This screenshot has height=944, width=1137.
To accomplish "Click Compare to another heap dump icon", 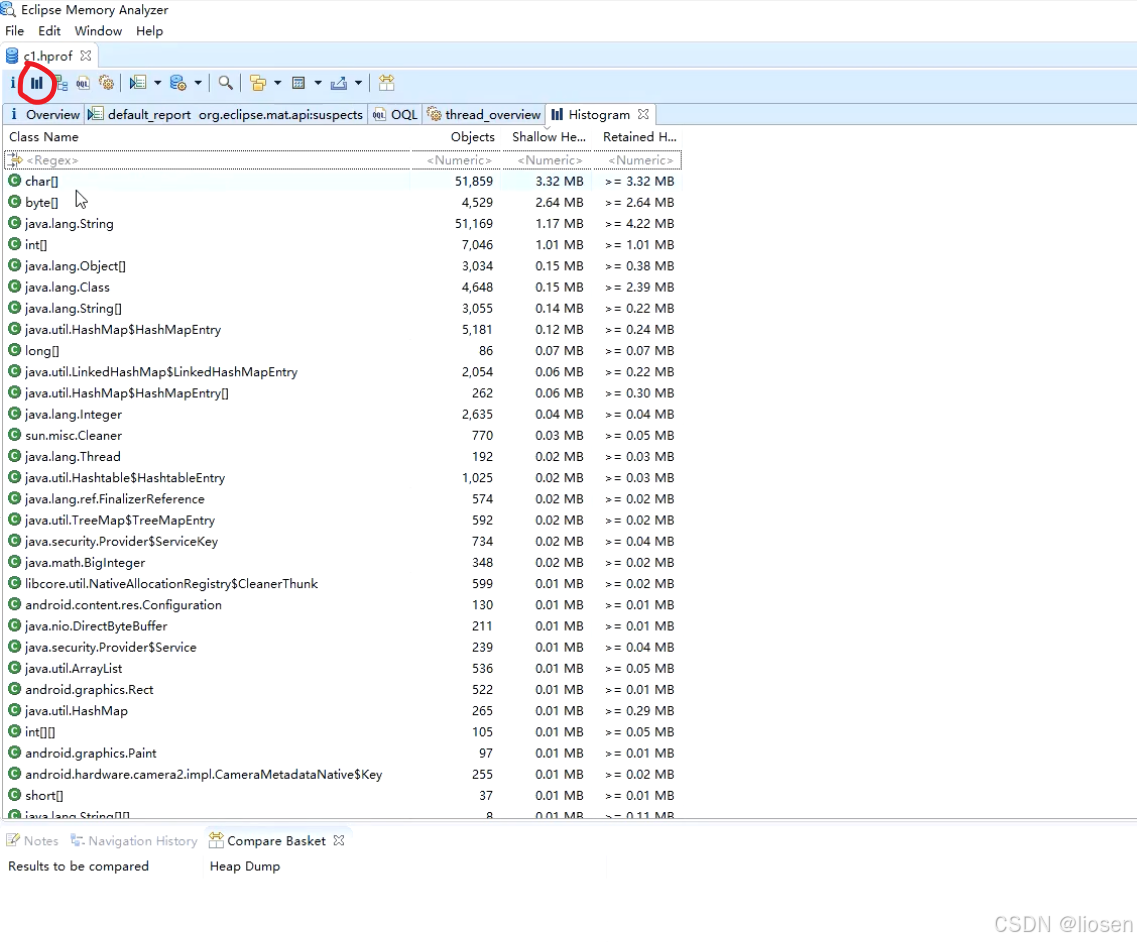I will 386,83.
